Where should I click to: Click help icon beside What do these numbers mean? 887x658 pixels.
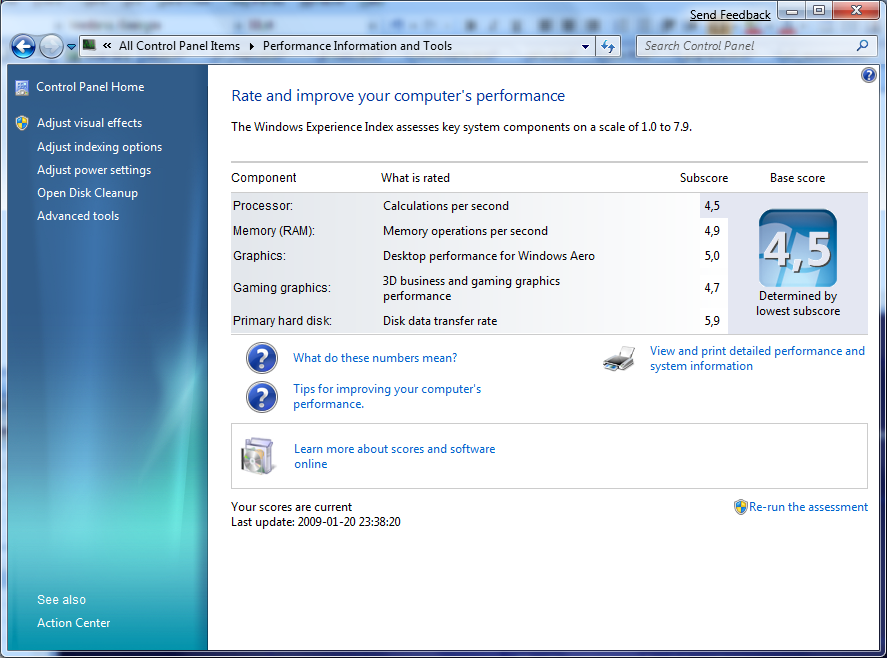(262, 358)
